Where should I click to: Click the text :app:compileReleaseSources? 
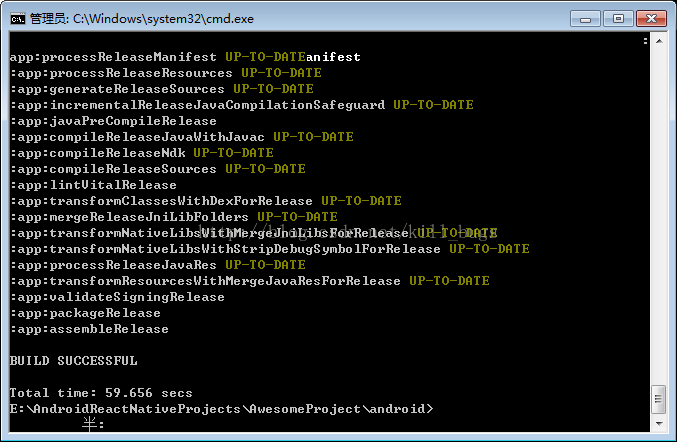113,169
